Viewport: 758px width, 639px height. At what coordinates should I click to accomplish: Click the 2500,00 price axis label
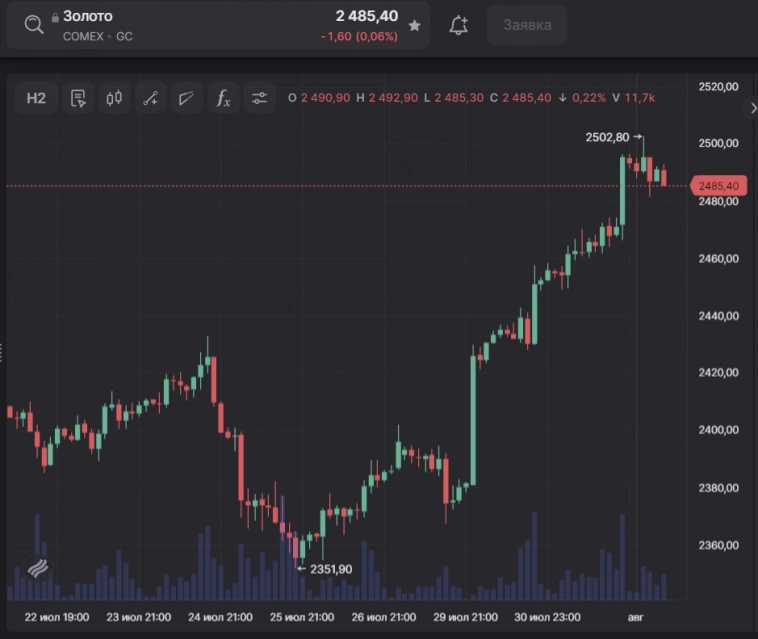point(718,143)
